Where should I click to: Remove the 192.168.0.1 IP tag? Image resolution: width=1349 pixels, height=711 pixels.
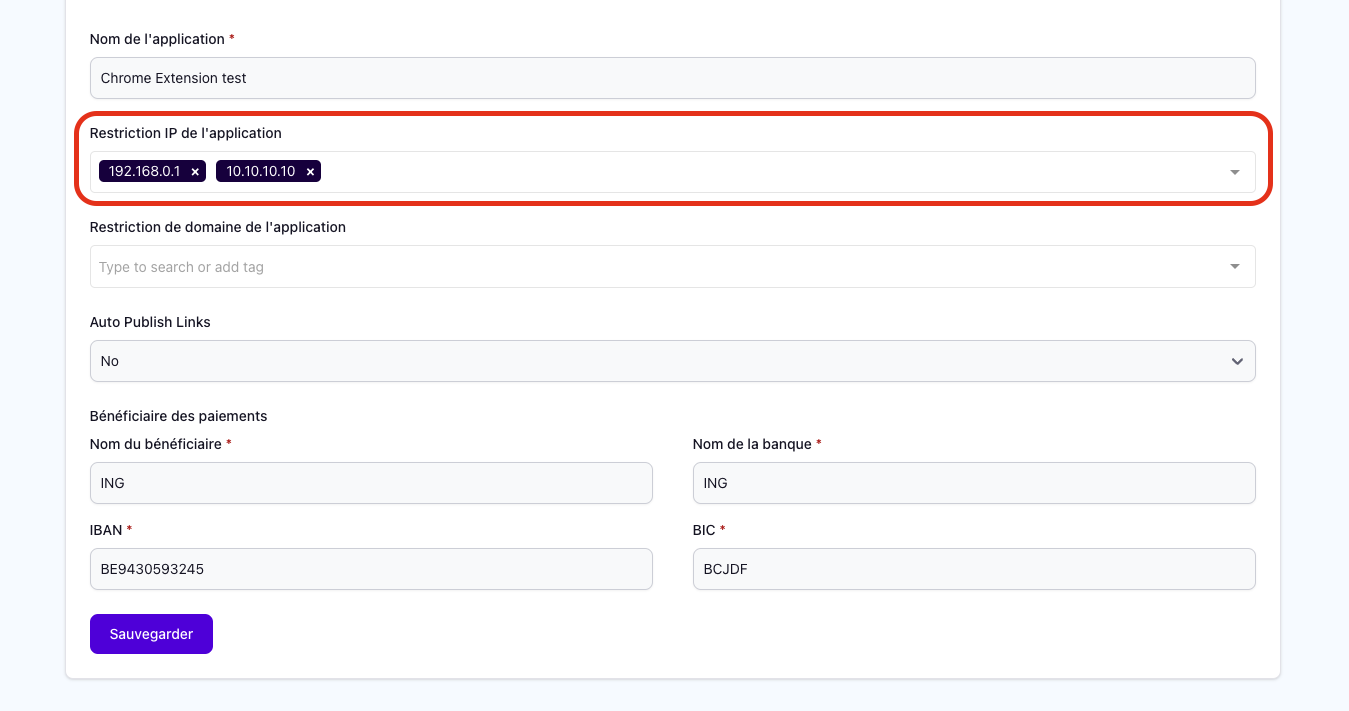click(195, 172)
